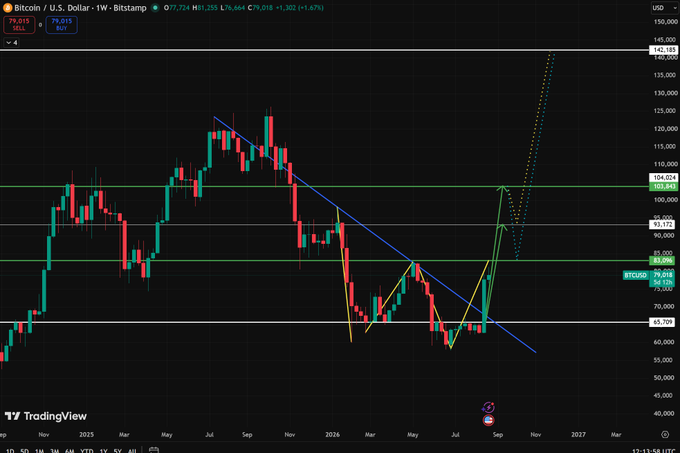Screen dimensions: 680x453
Task: Select the 1Y time range
Action: [x=103, y=450]
